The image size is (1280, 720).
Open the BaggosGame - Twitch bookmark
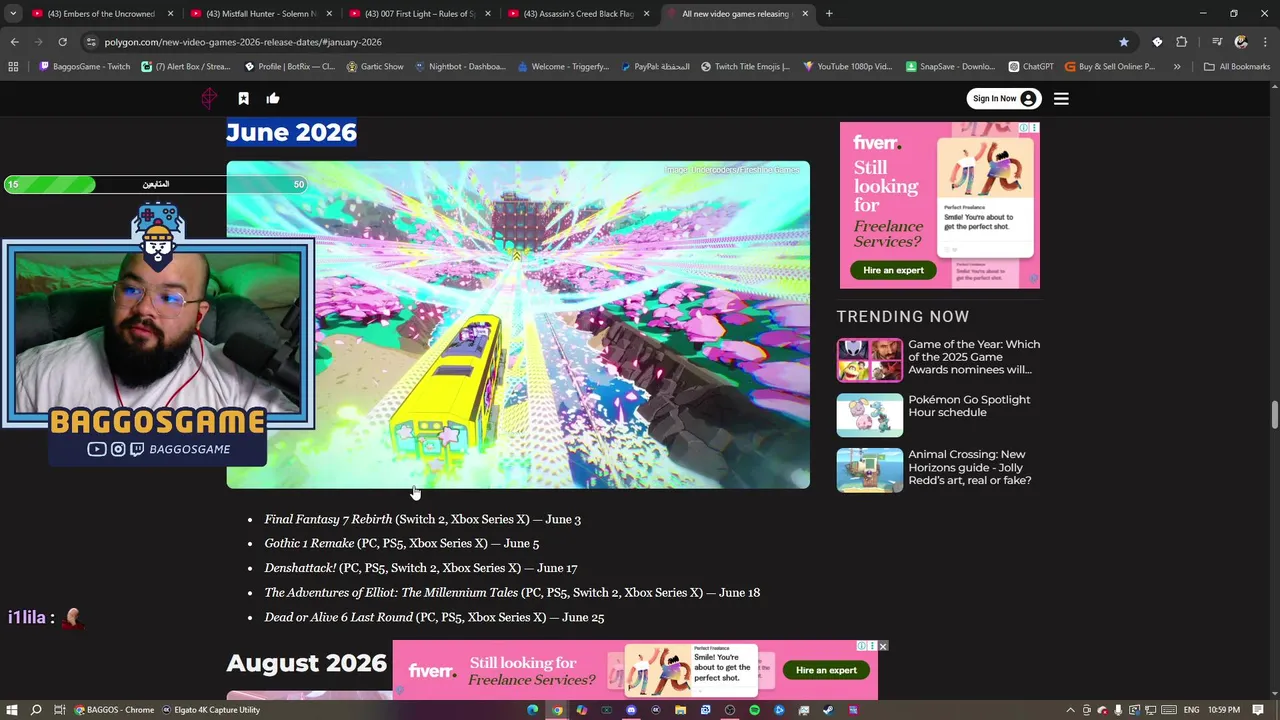point(85,67)
